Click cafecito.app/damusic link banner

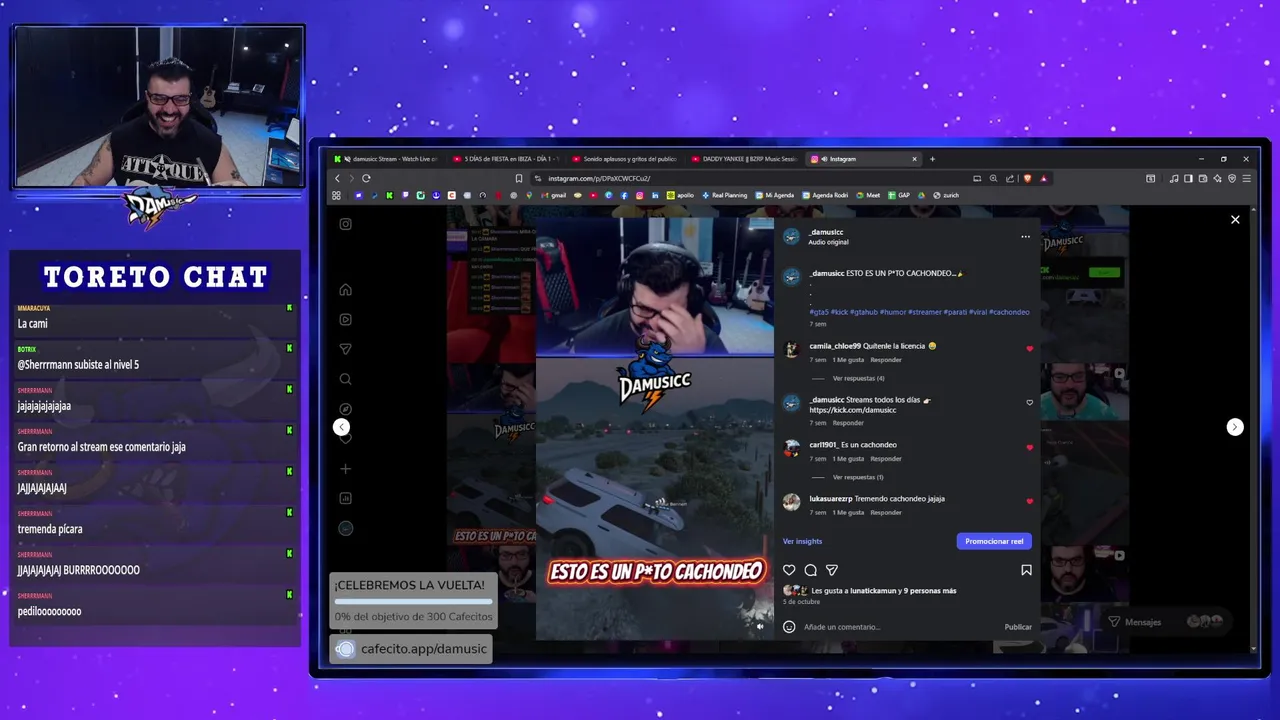[411, 649]
